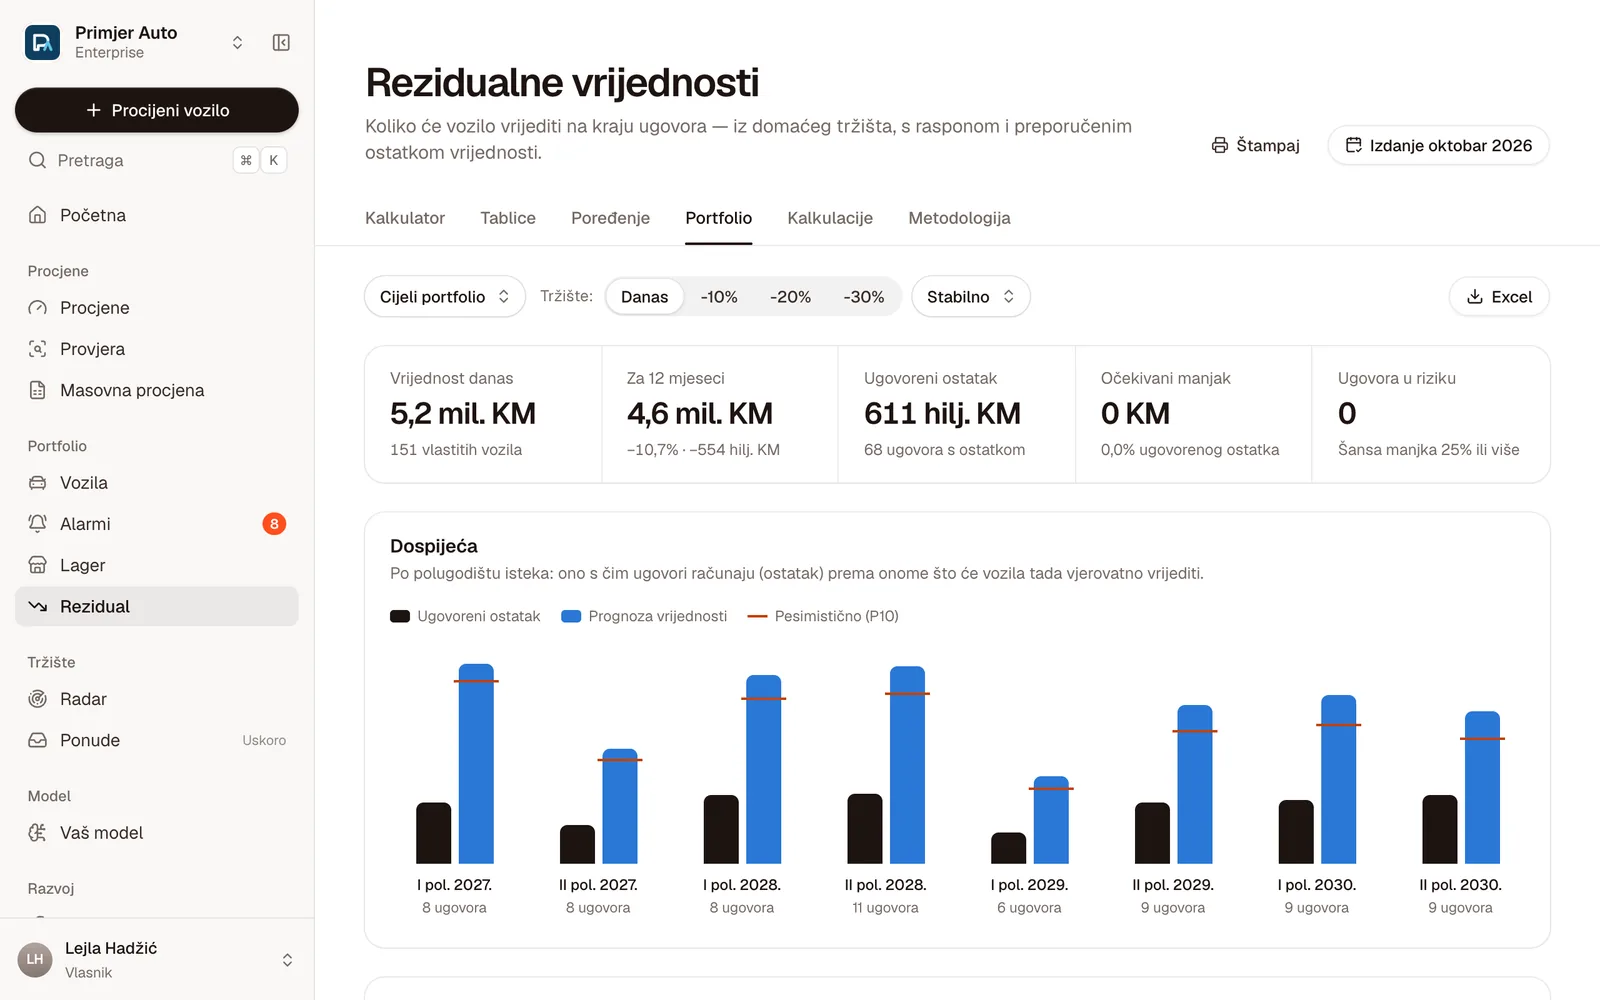Screen dimensions: 1600x1000
Task: Click the Alarmi bell icon
Action: [x=37, y=524]
